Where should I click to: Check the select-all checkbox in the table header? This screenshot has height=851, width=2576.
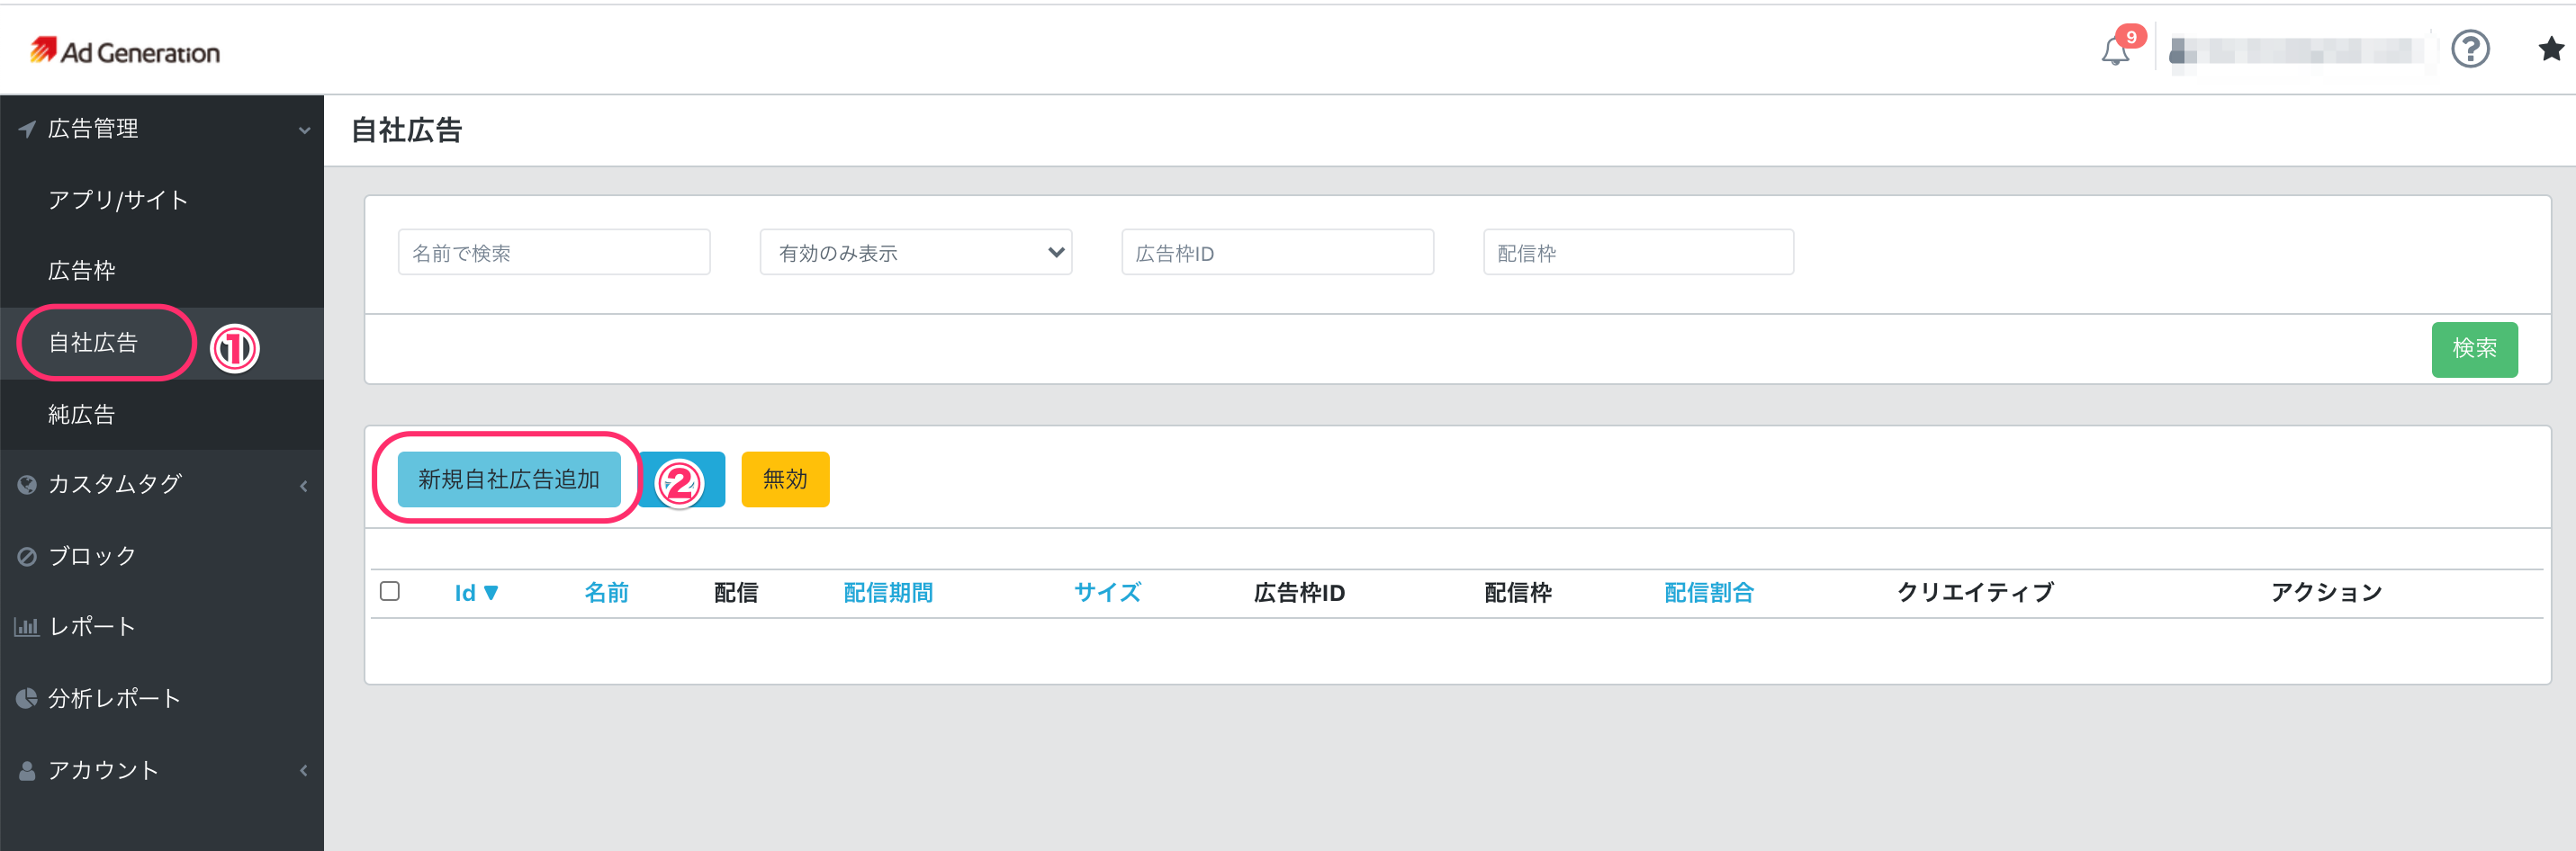(390, 592)
